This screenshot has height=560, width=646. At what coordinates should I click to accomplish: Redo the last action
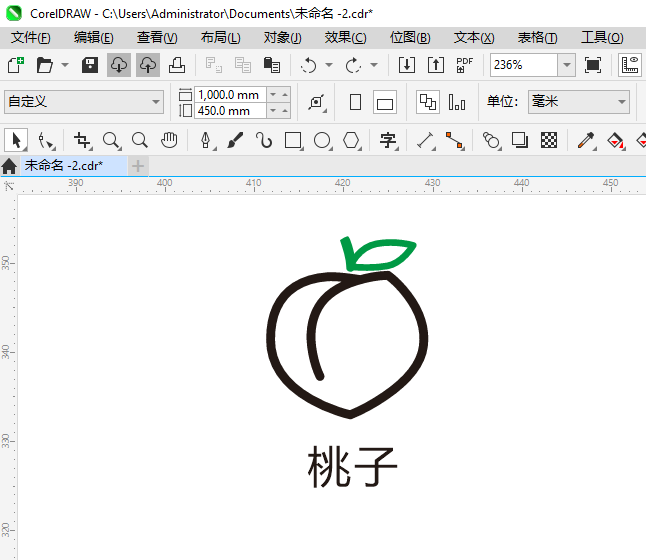coord(353,65)
